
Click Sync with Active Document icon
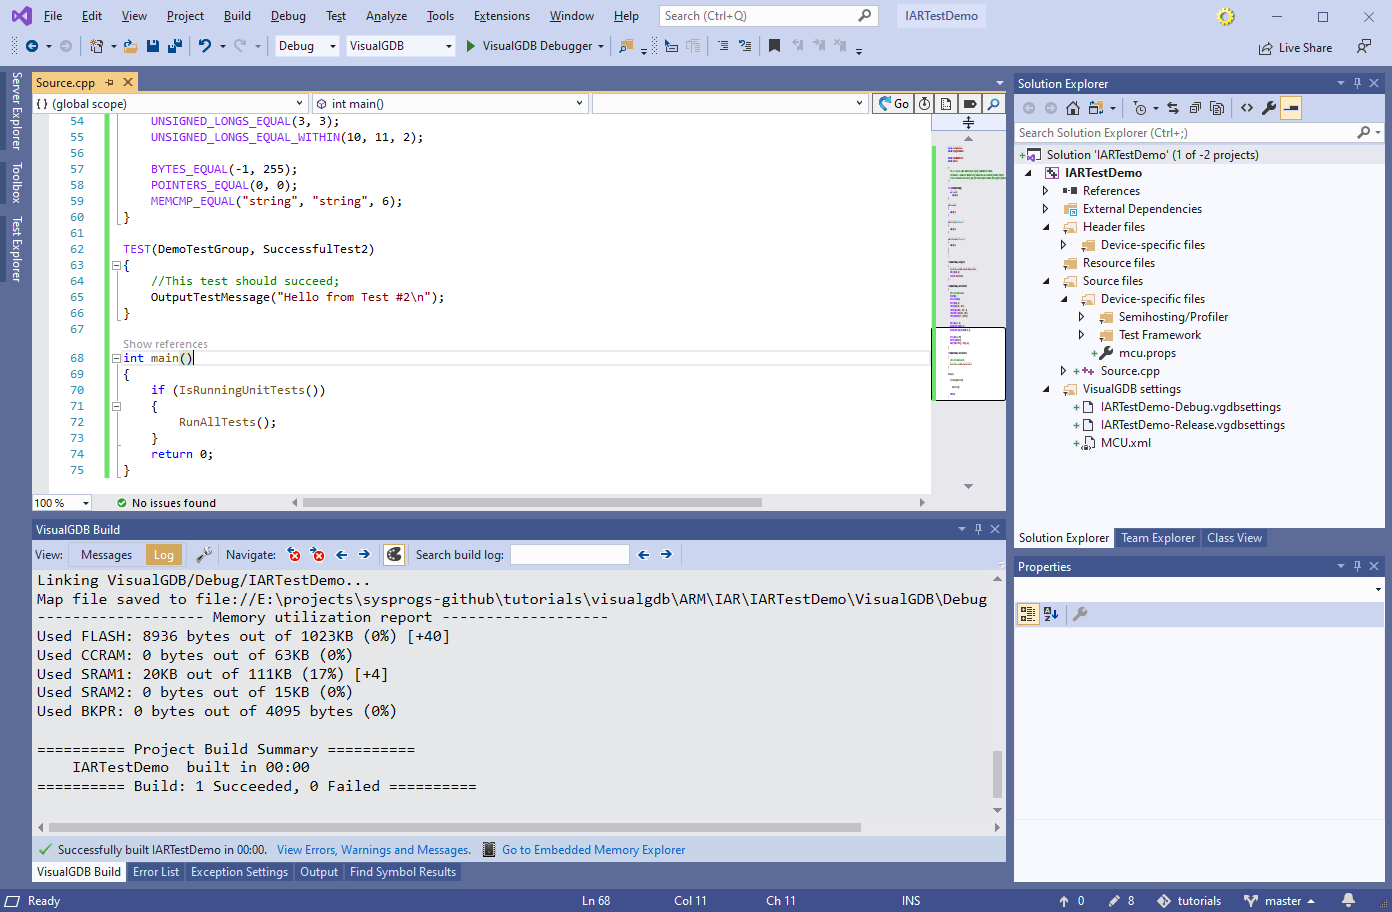click(x=1173, y=108)
